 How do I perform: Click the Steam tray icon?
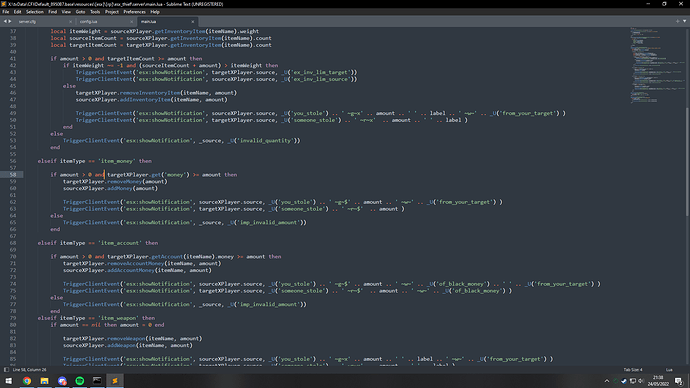(x=624, y=381)
